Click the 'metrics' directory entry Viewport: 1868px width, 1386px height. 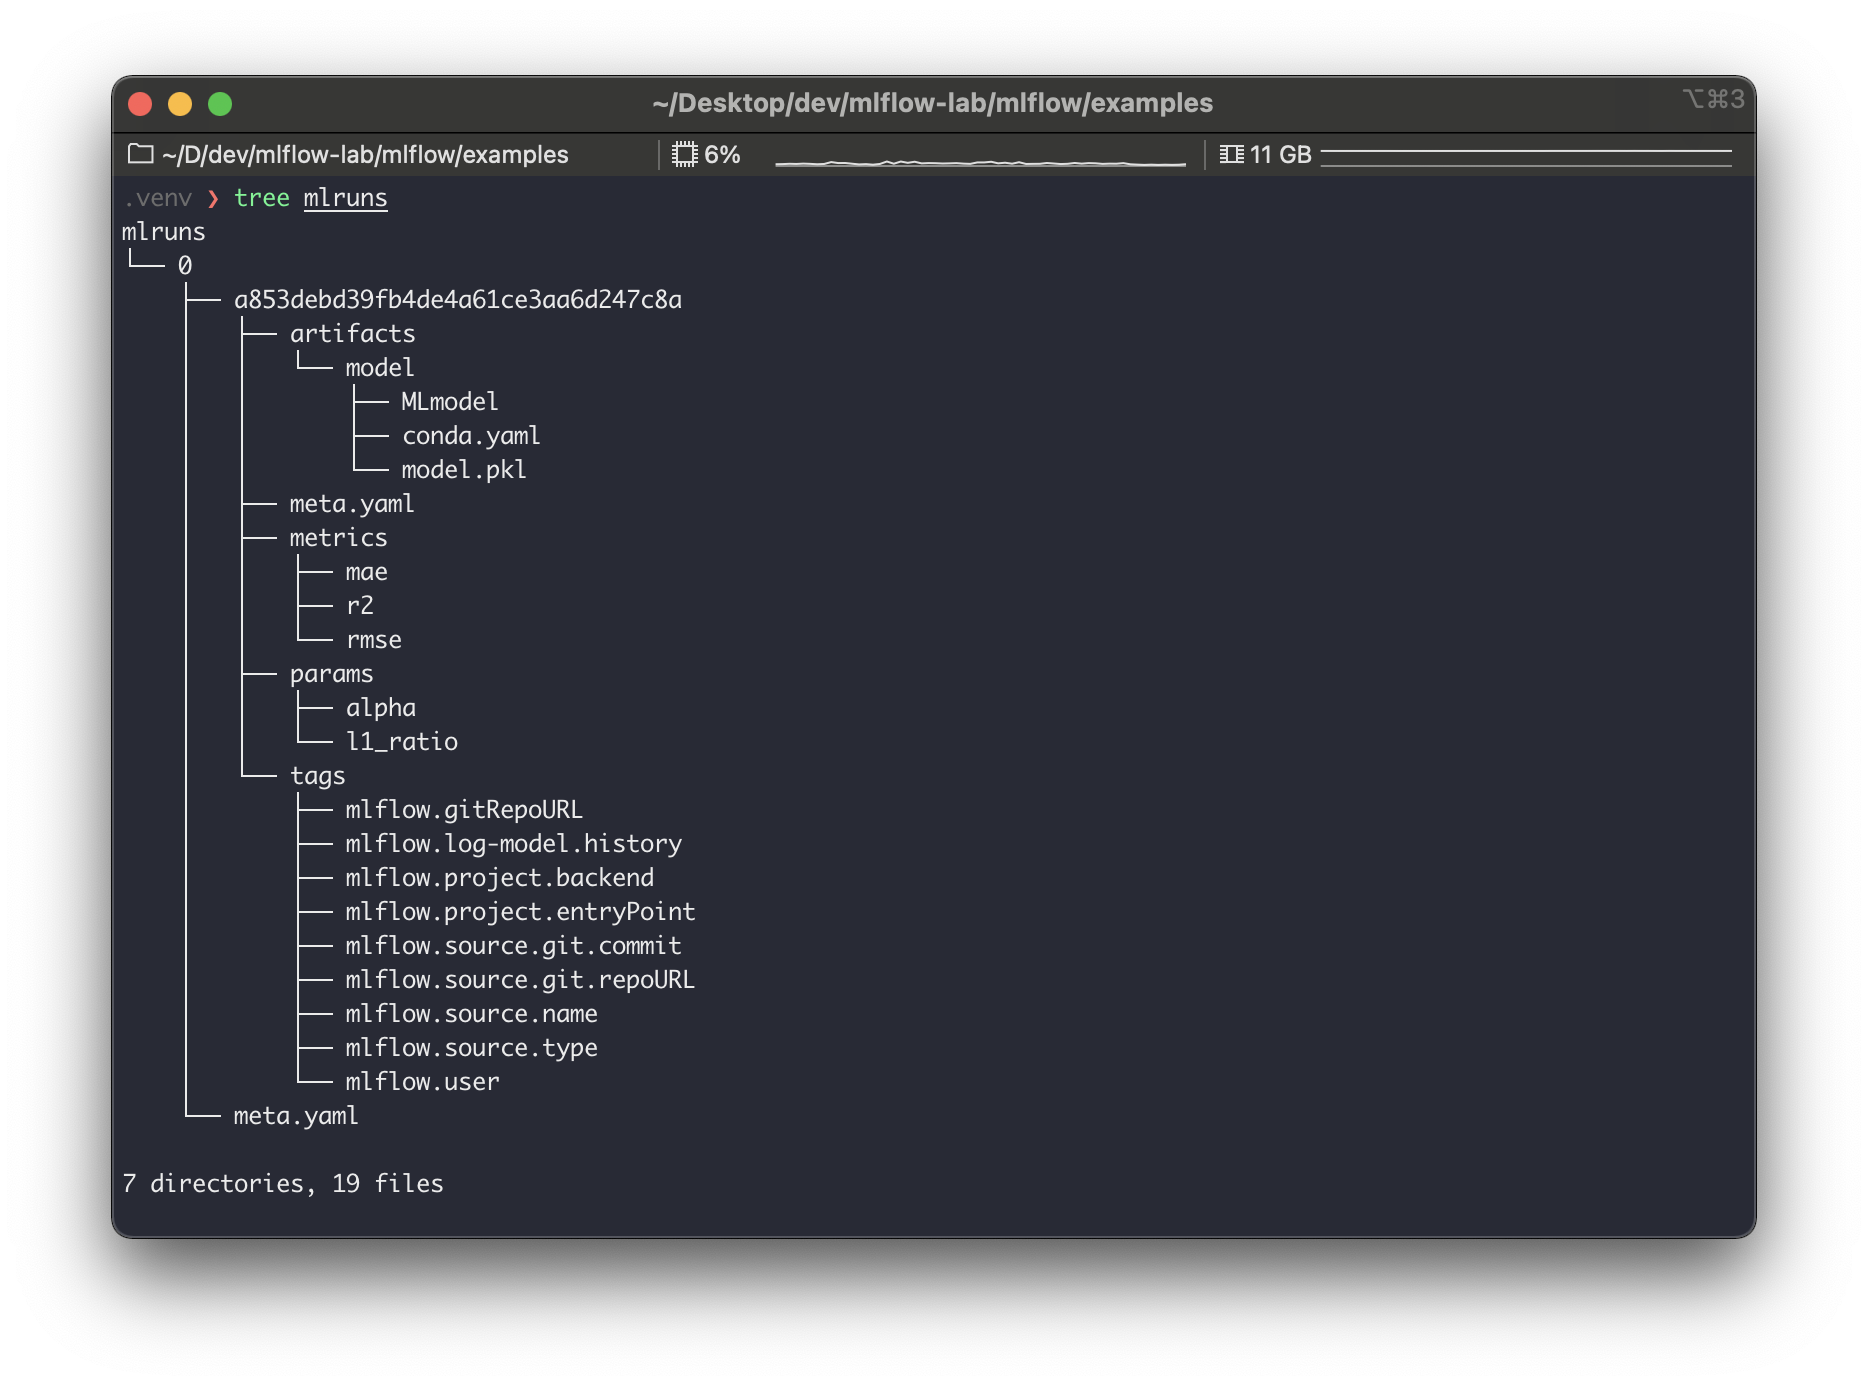tap(338, 538)
